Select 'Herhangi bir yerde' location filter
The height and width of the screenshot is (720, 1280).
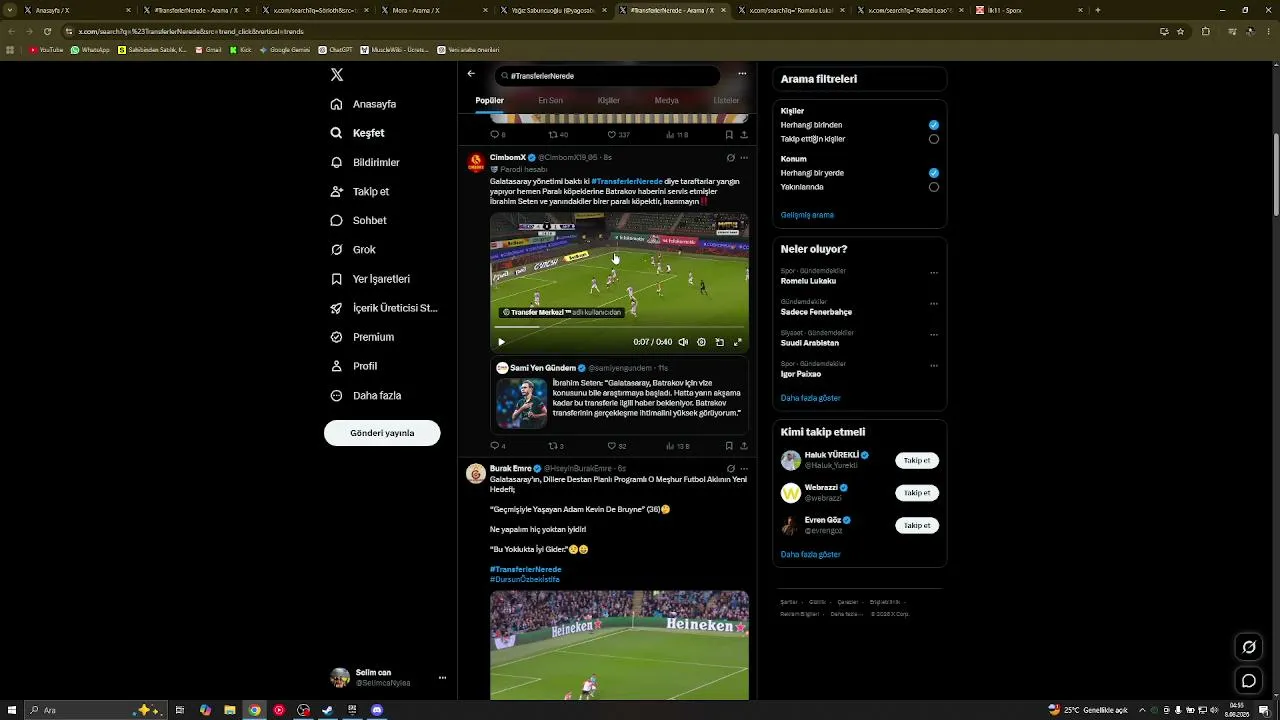[x=934, y=173]
